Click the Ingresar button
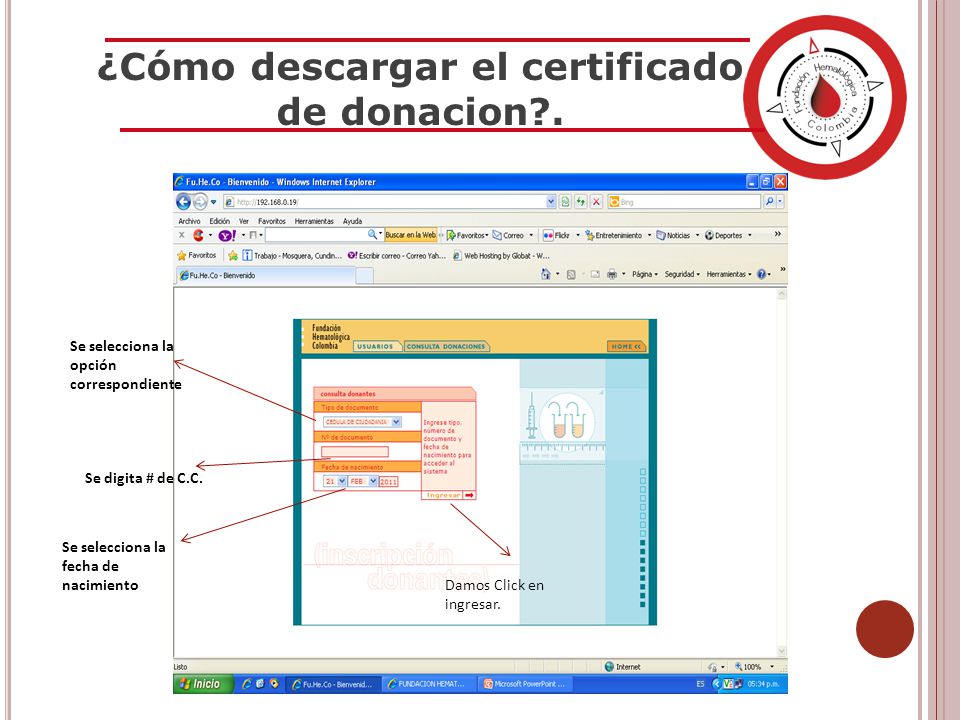960x720 pixels. [449, 495]
